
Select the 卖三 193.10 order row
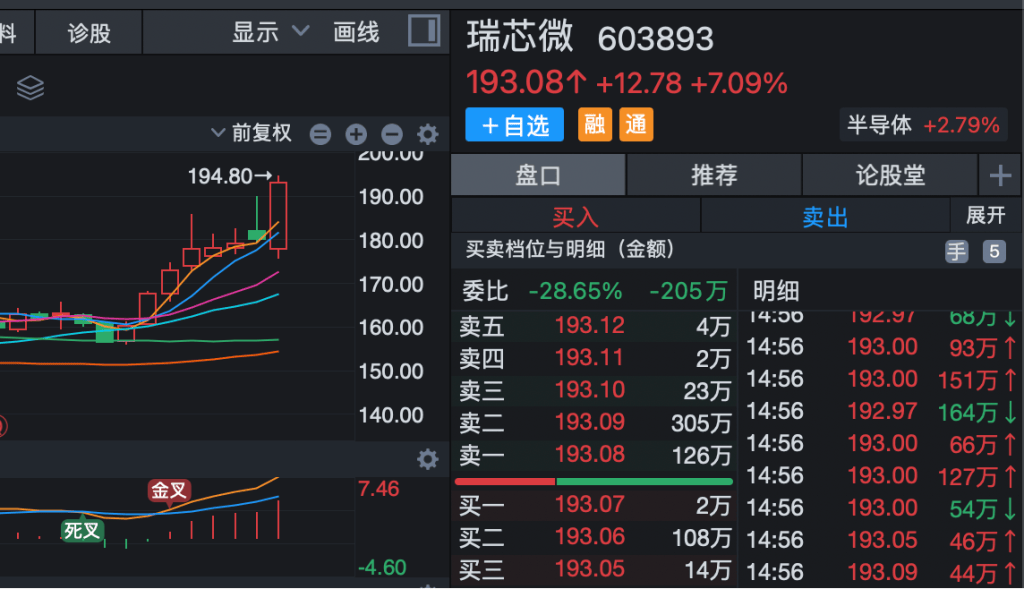click(594, 390)
